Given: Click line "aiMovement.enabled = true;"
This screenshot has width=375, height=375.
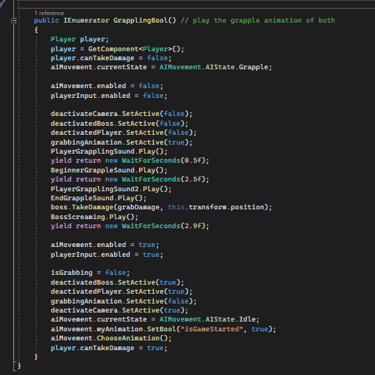Looking at the screenshot, I should tap(105, 245).
